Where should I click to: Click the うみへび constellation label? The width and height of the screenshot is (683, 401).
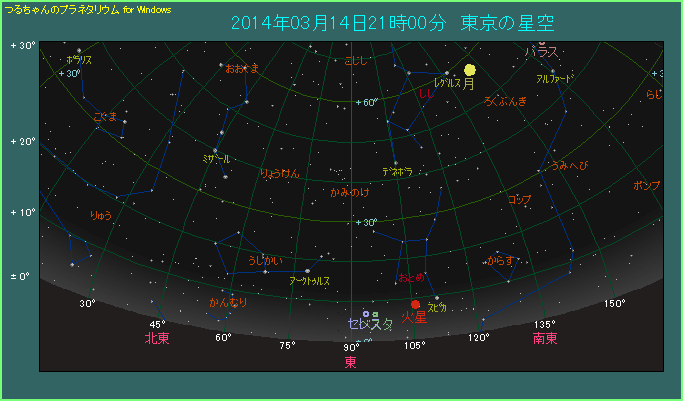pos(570,164)
